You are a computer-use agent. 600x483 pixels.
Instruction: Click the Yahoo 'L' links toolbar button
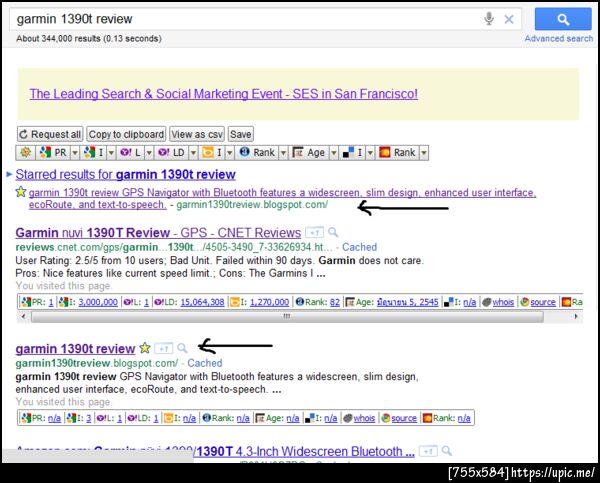(x=131, y=152)
